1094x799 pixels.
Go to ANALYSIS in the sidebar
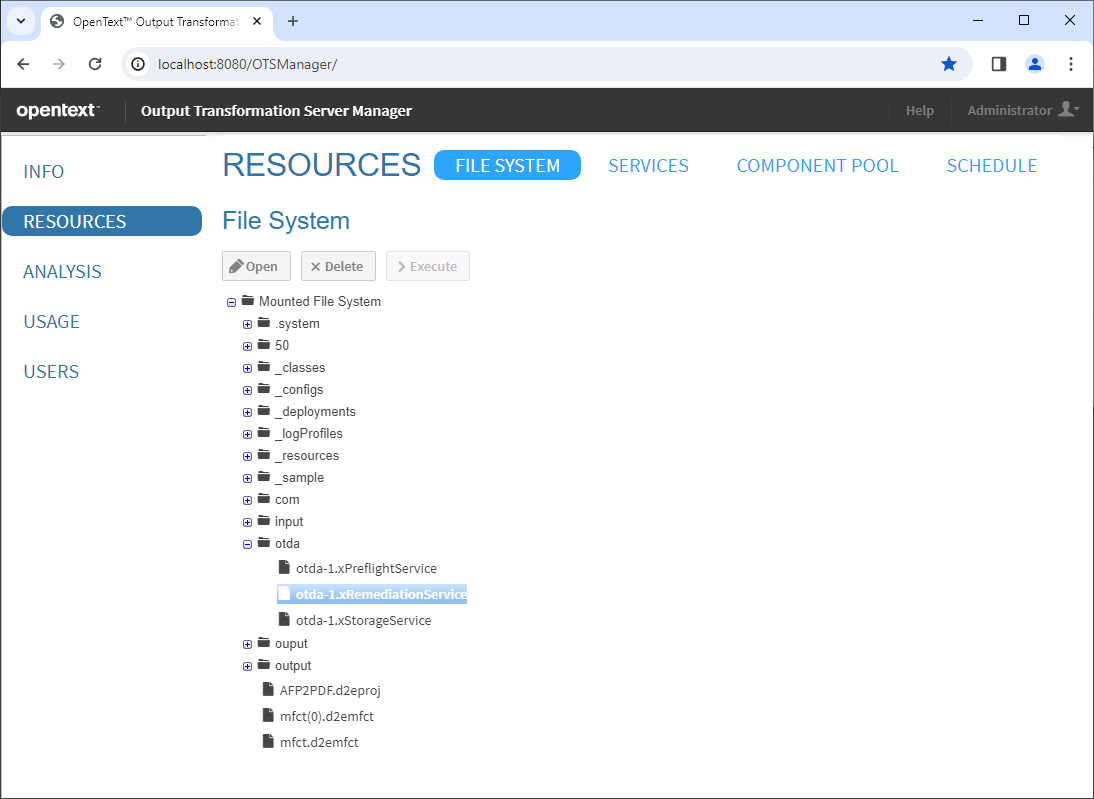coord(62,272)
